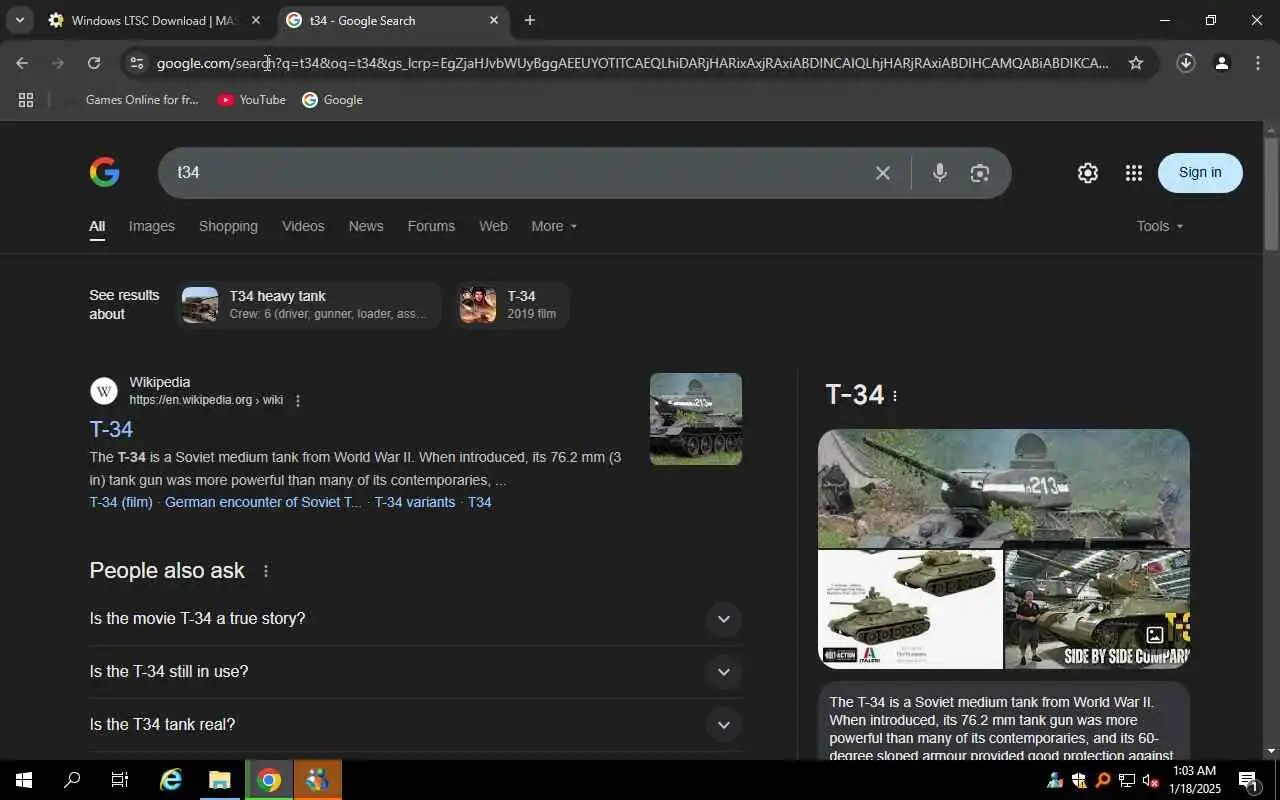Open three-dot options for Wikipedia result
This screenshot has width=1280, height=800.
(x=298, y=401)
